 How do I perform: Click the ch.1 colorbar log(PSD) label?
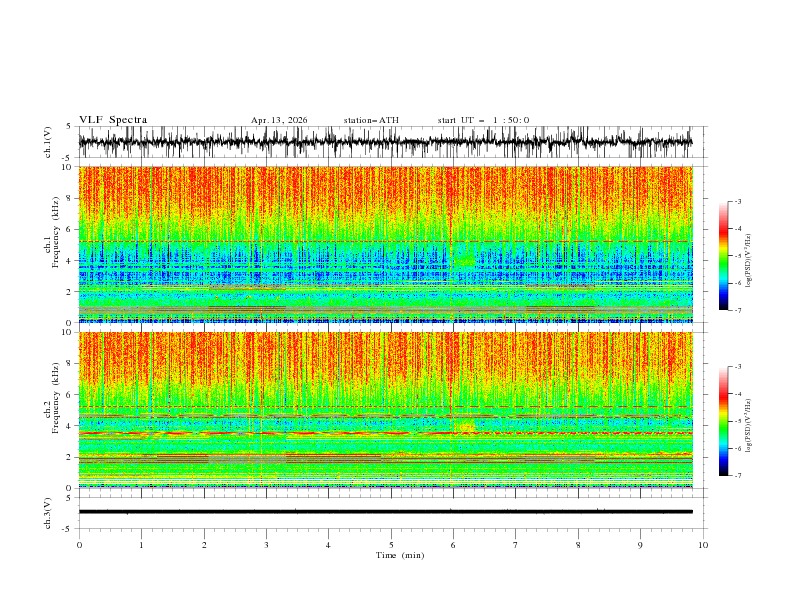pyautogui.click(x=749, y=261)
